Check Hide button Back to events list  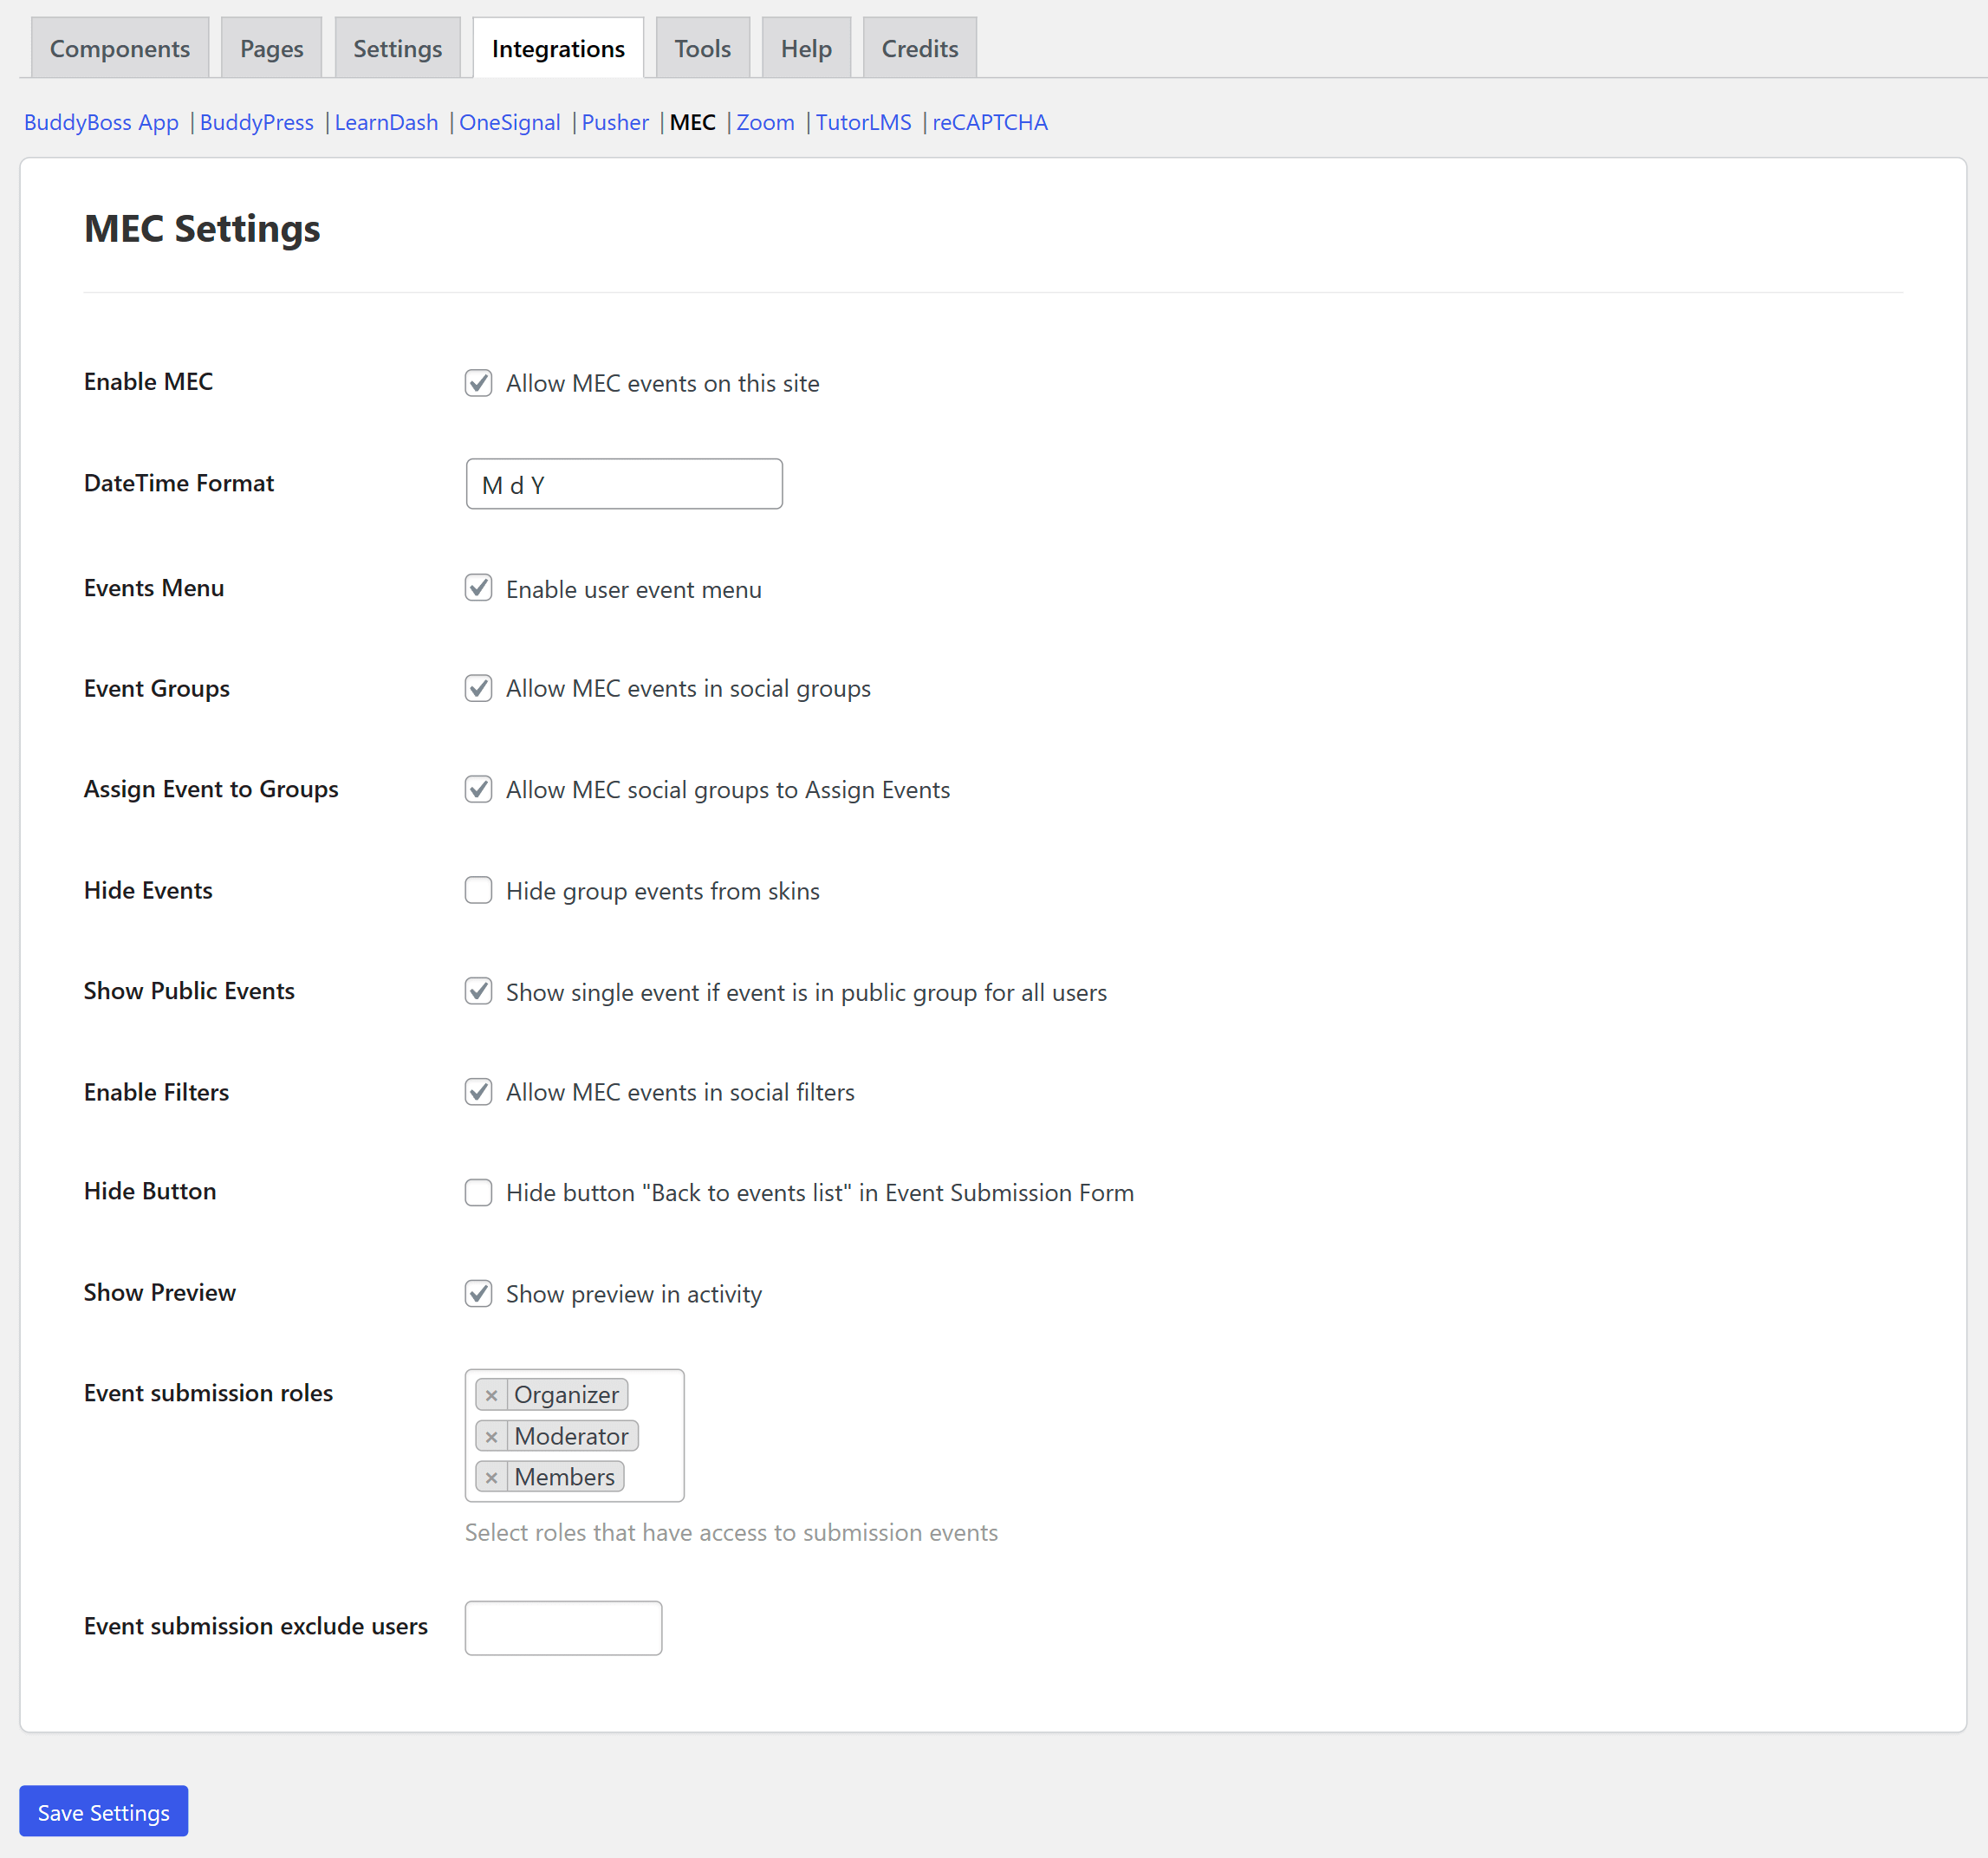[478, 1192]
